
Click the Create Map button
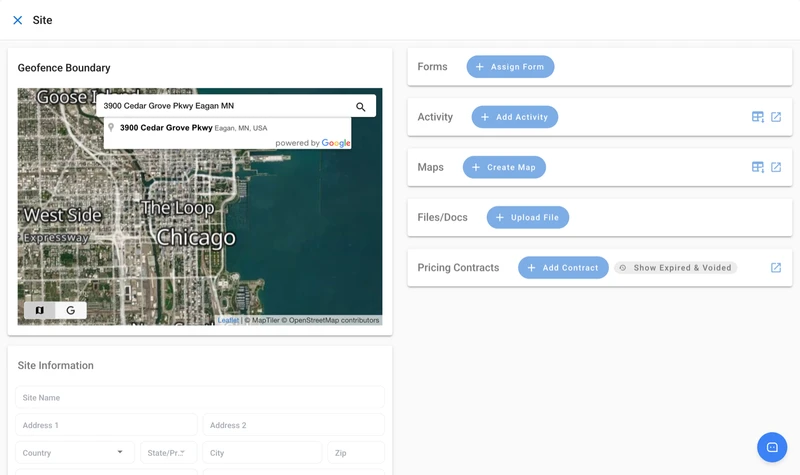504,167
